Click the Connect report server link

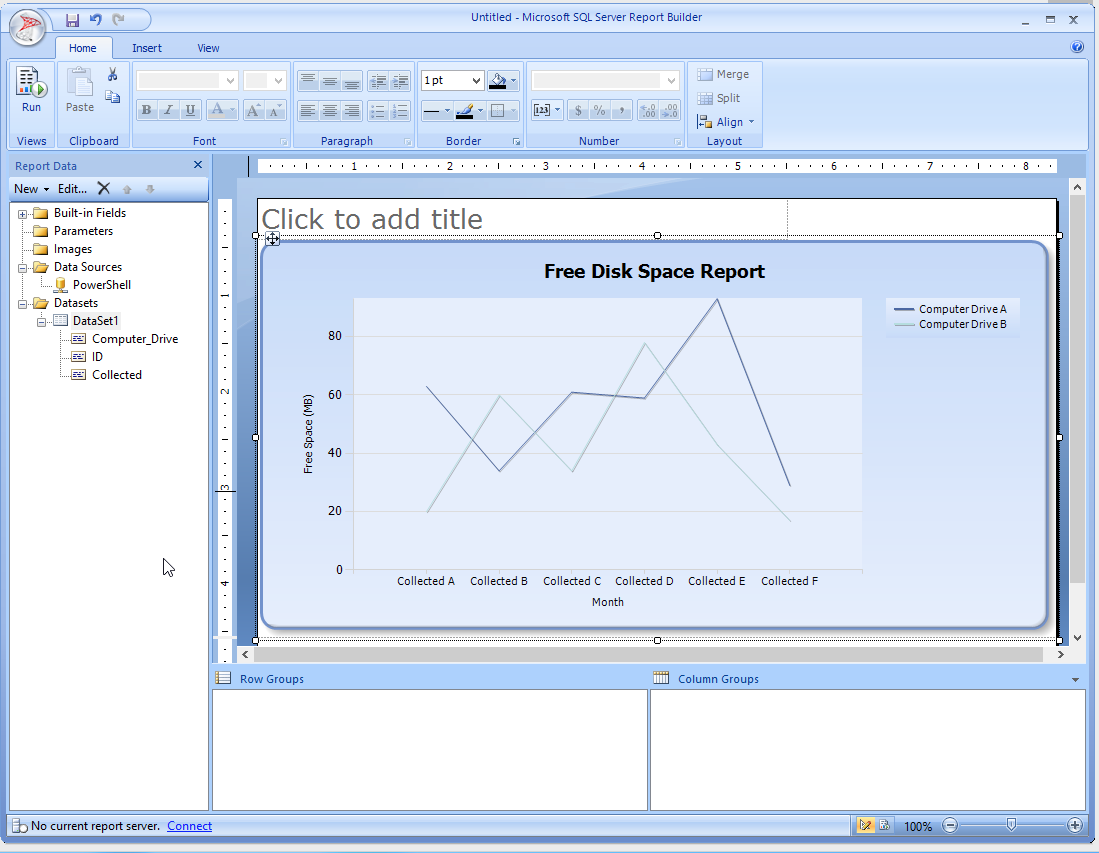pyautogui.click(x=189, y=826)
